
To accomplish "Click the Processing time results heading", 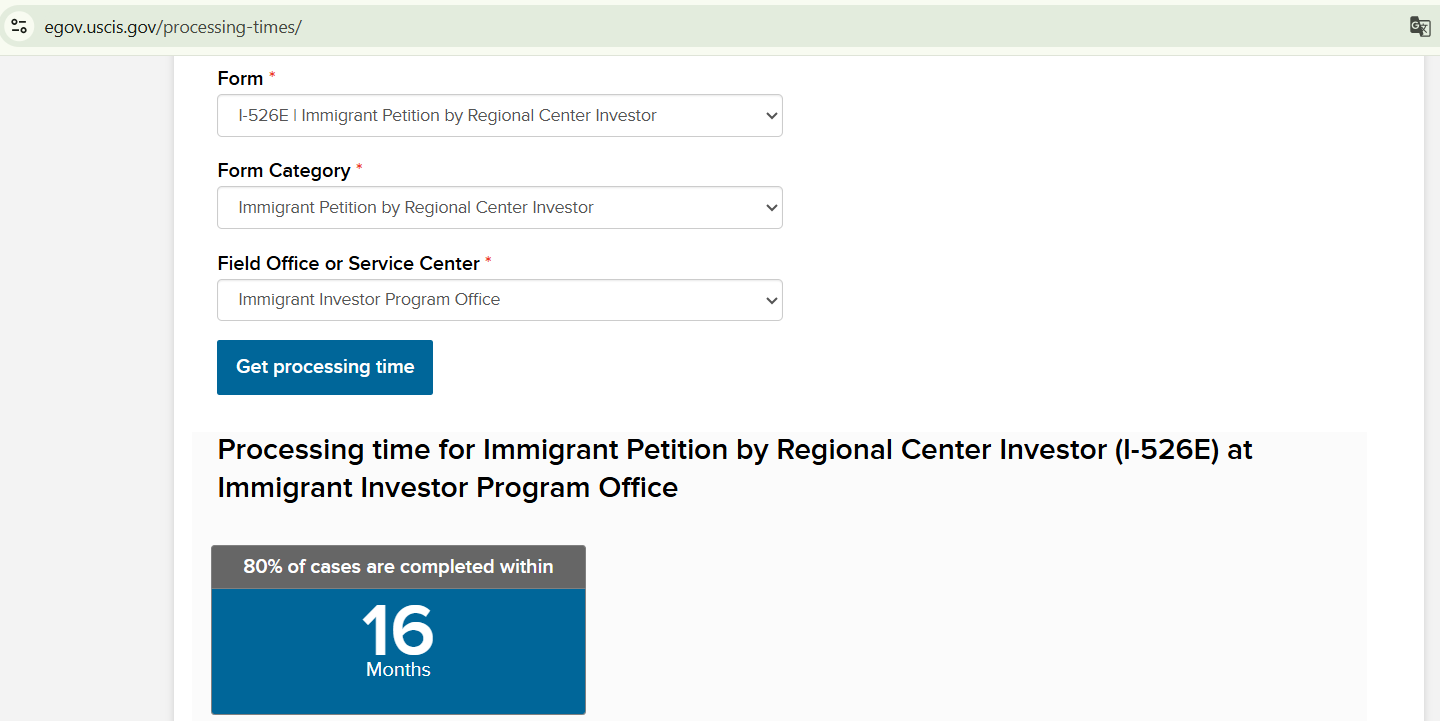I will coord(735,468).
